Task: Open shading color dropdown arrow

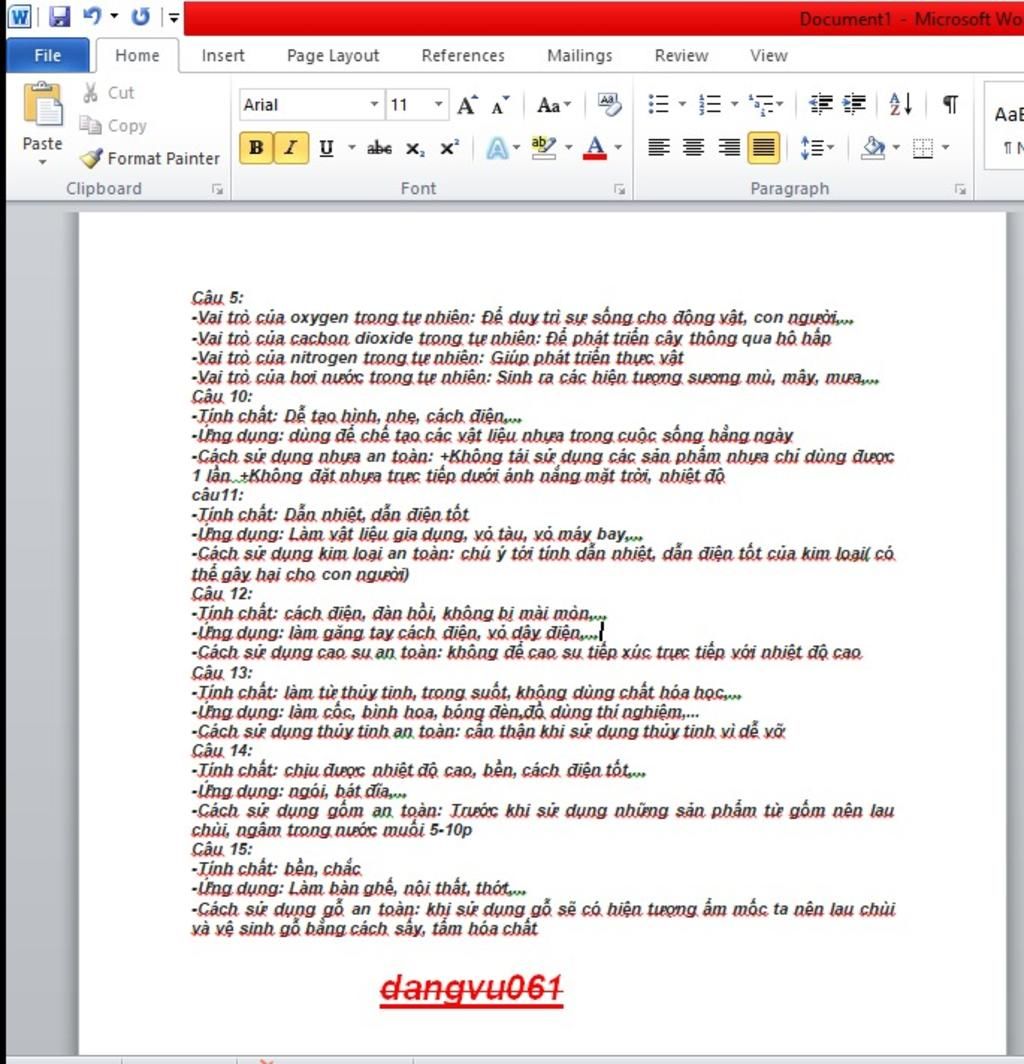Action: pyautogui.click(x=897, y=147)
